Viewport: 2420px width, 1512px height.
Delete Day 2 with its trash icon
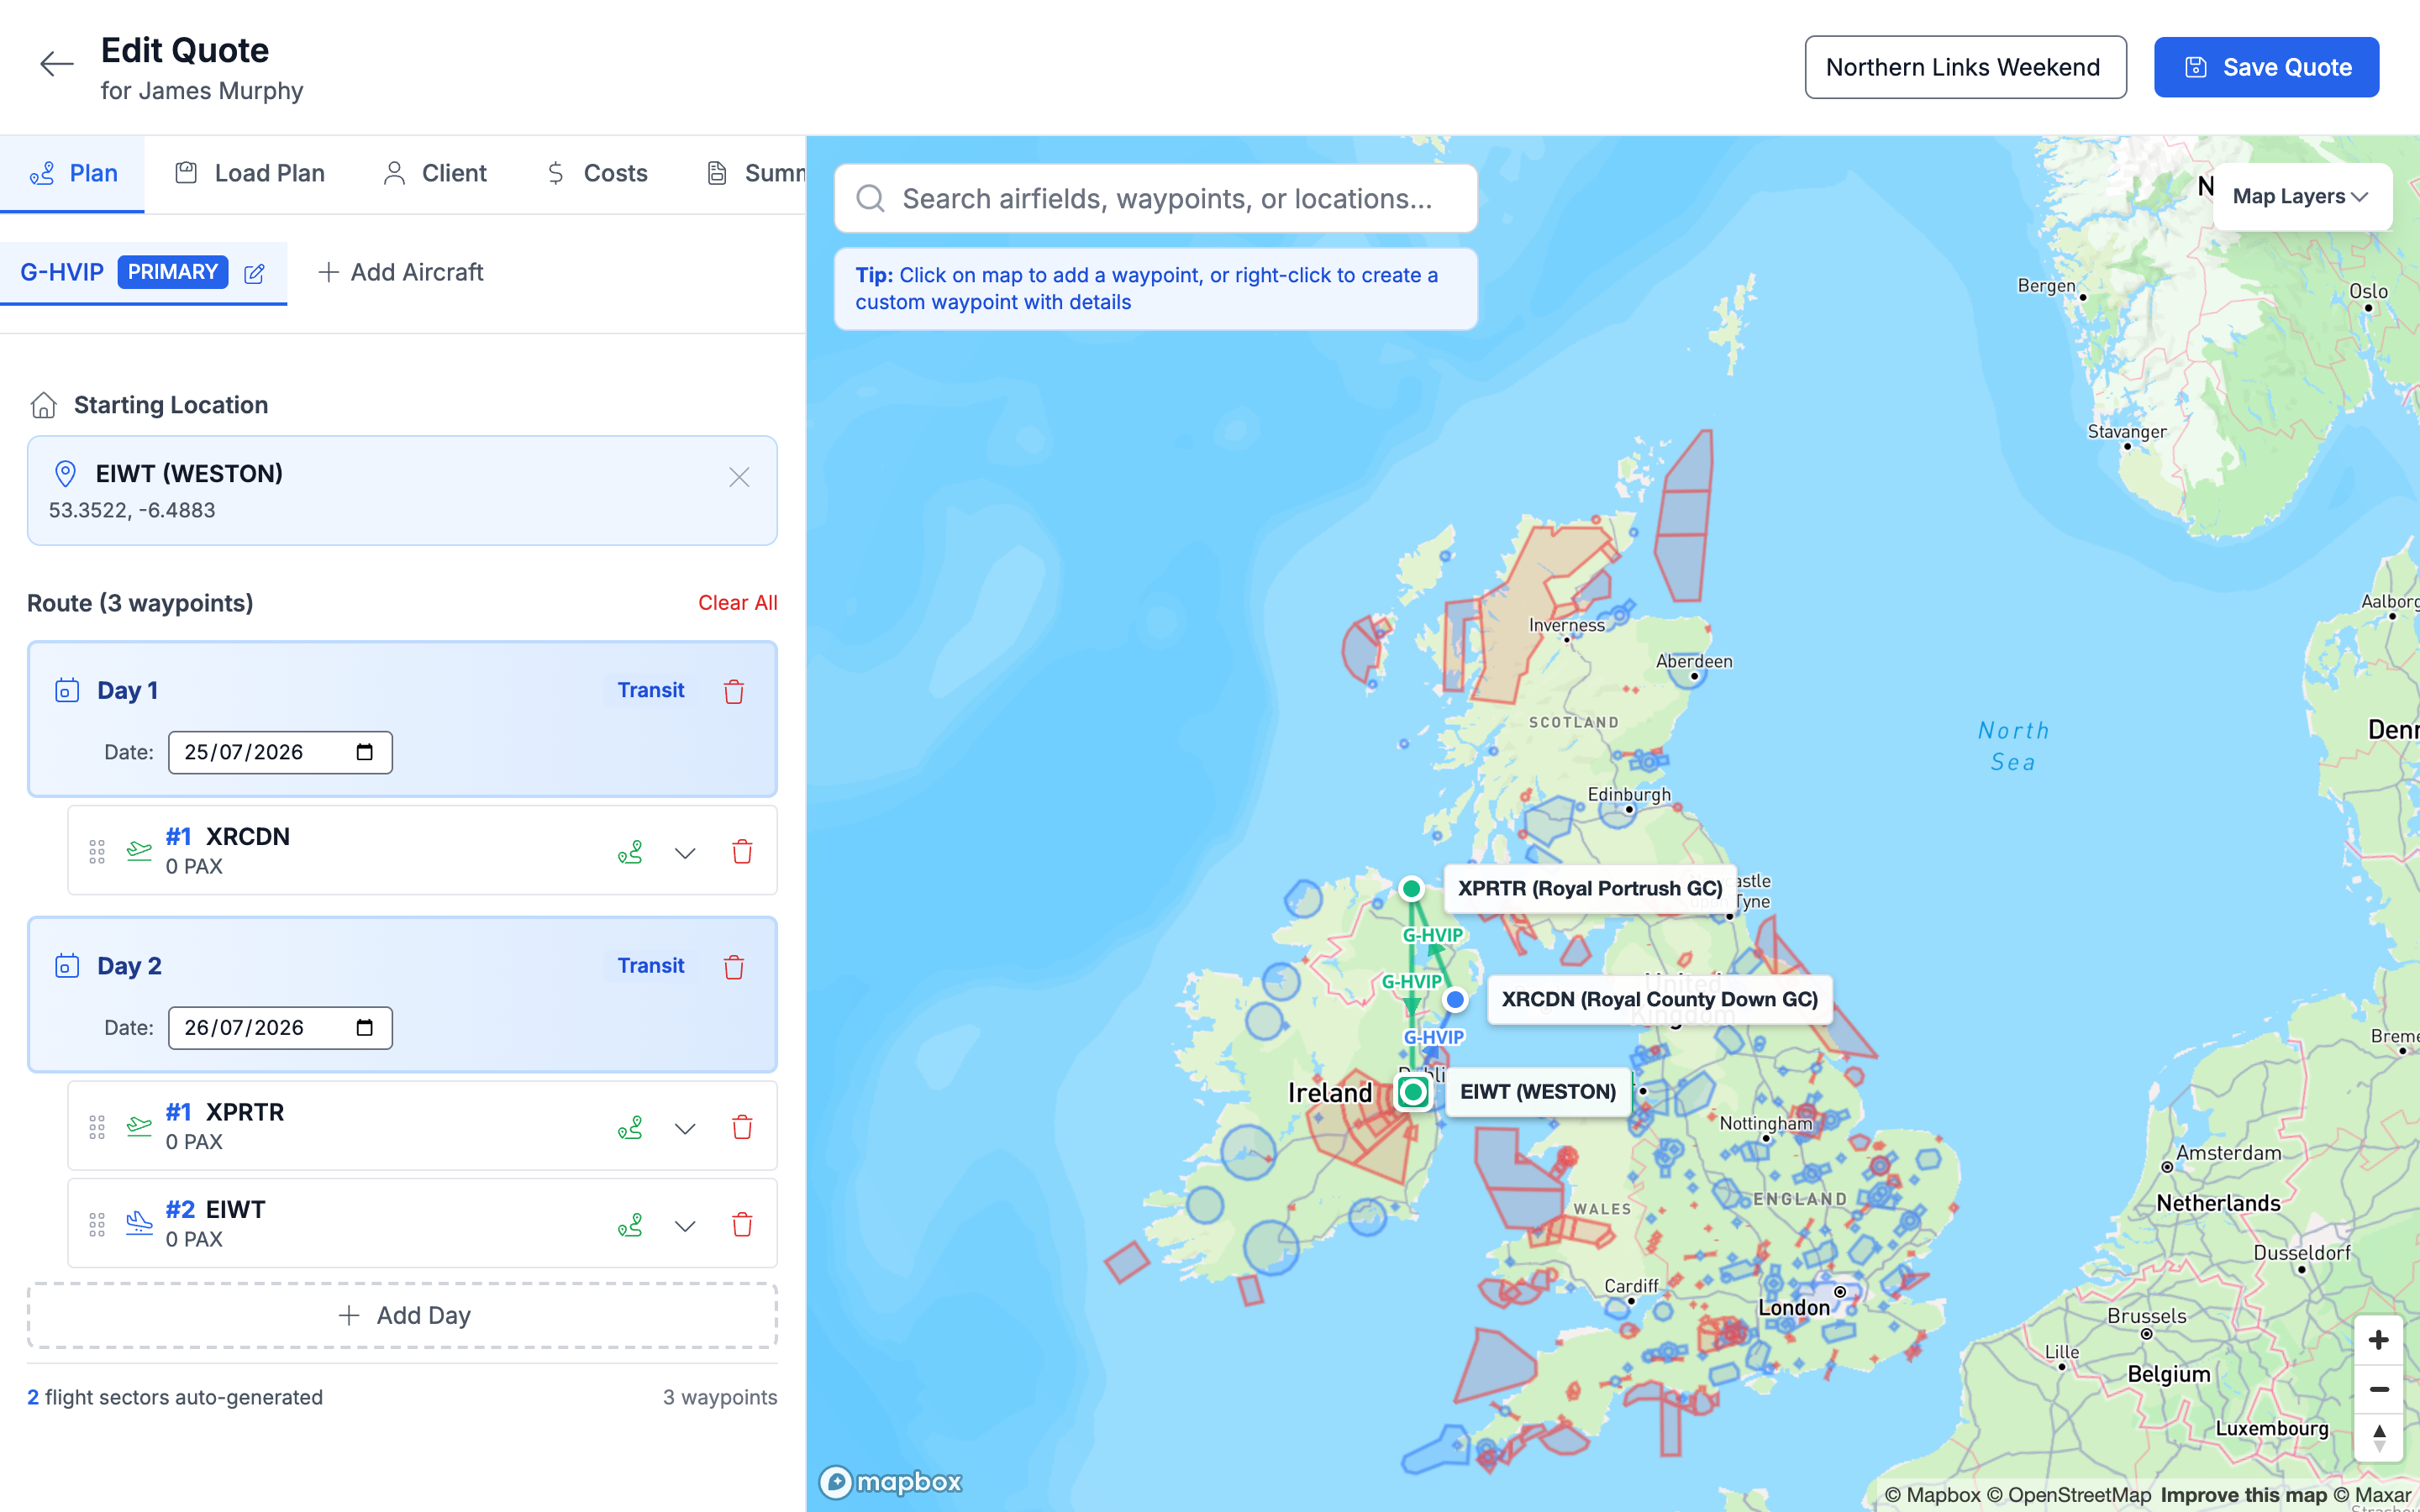[734, 967]
